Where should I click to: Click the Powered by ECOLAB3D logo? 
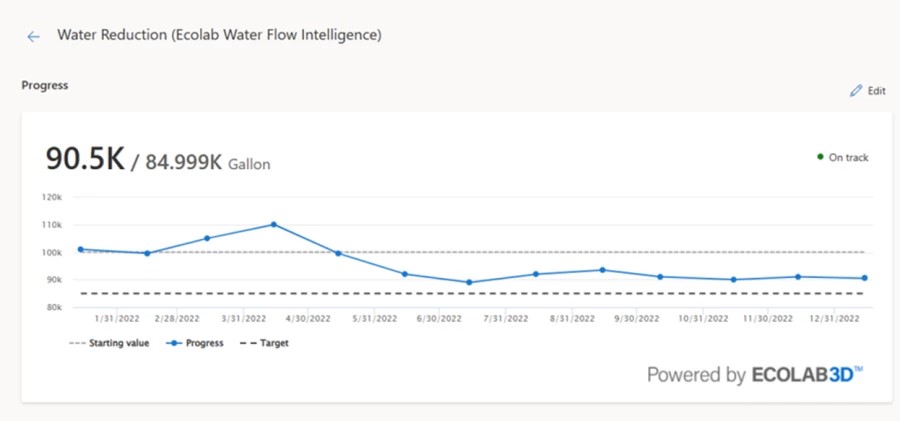(754, 375)
